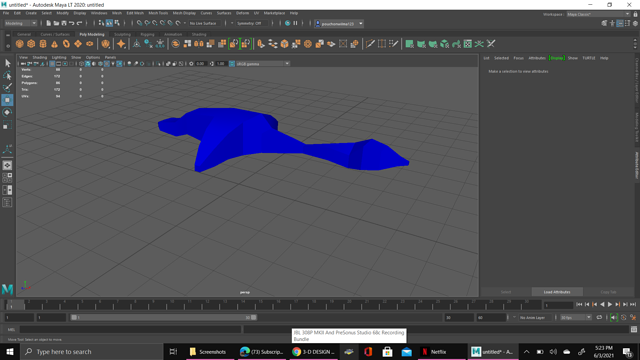
Task: Create a polygon cylinder from the shelf
Action: [x=43, y=44]
